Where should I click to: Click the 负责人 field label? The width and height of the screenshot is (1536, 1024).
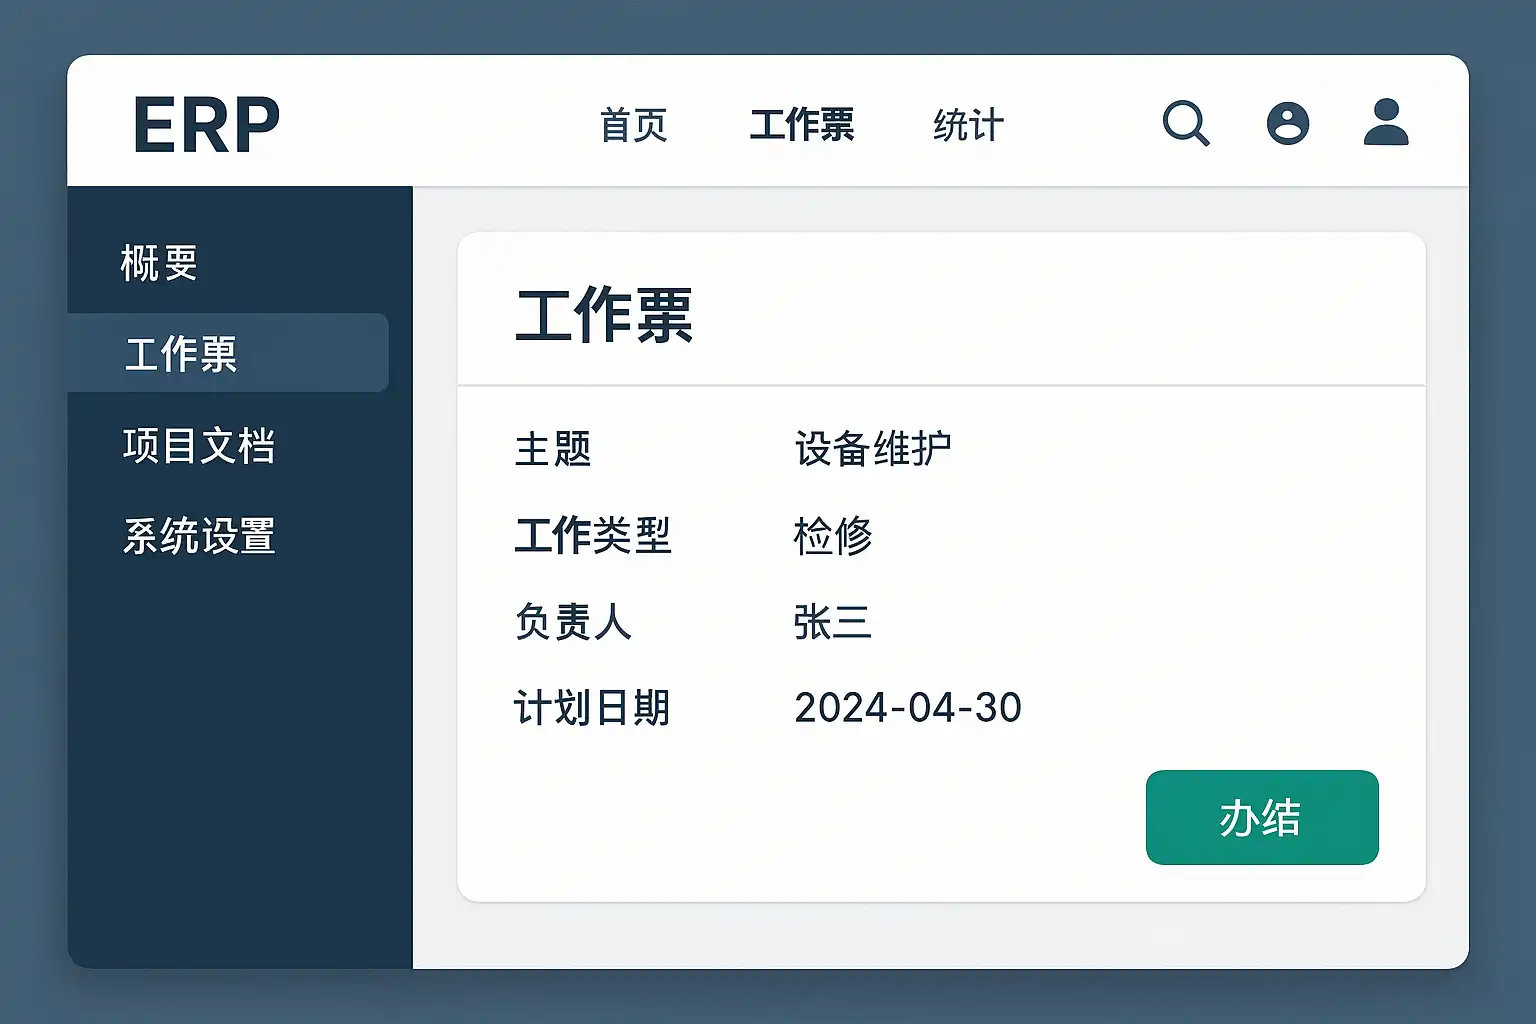point(573,622)
